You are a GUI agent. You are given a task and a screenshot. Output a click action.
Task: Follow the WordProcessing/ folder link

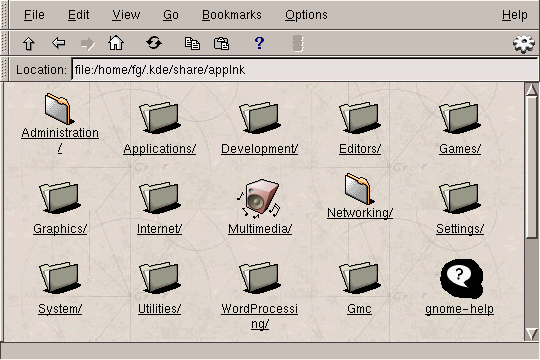pyautogui.click(x=259, y=316)
